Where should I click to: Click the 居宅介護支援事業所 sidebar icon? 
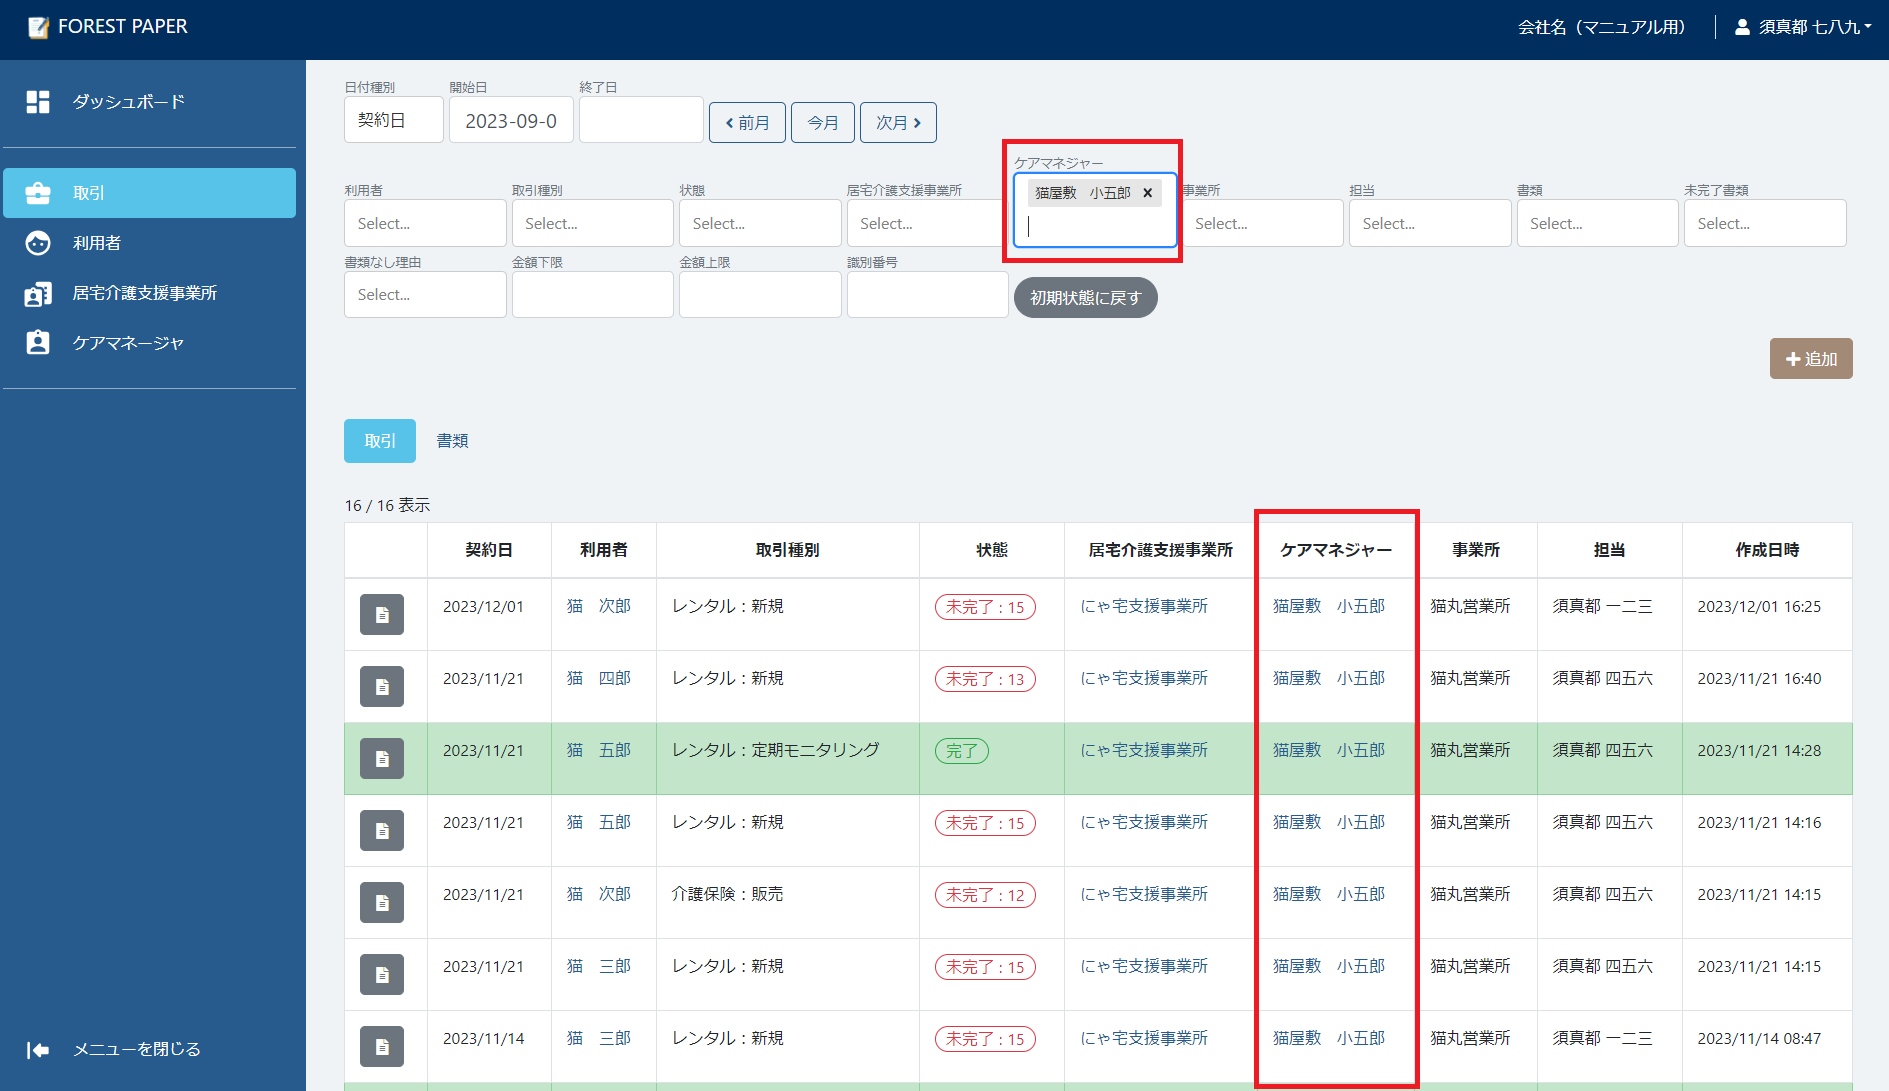click(38, 293)
